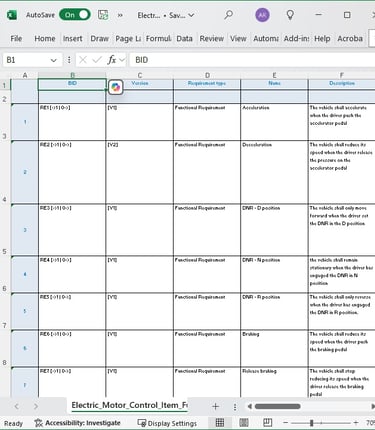Open the Name Box dropdown arrow
This screenshot has height=430, width=375.
[x=53, y=60]
